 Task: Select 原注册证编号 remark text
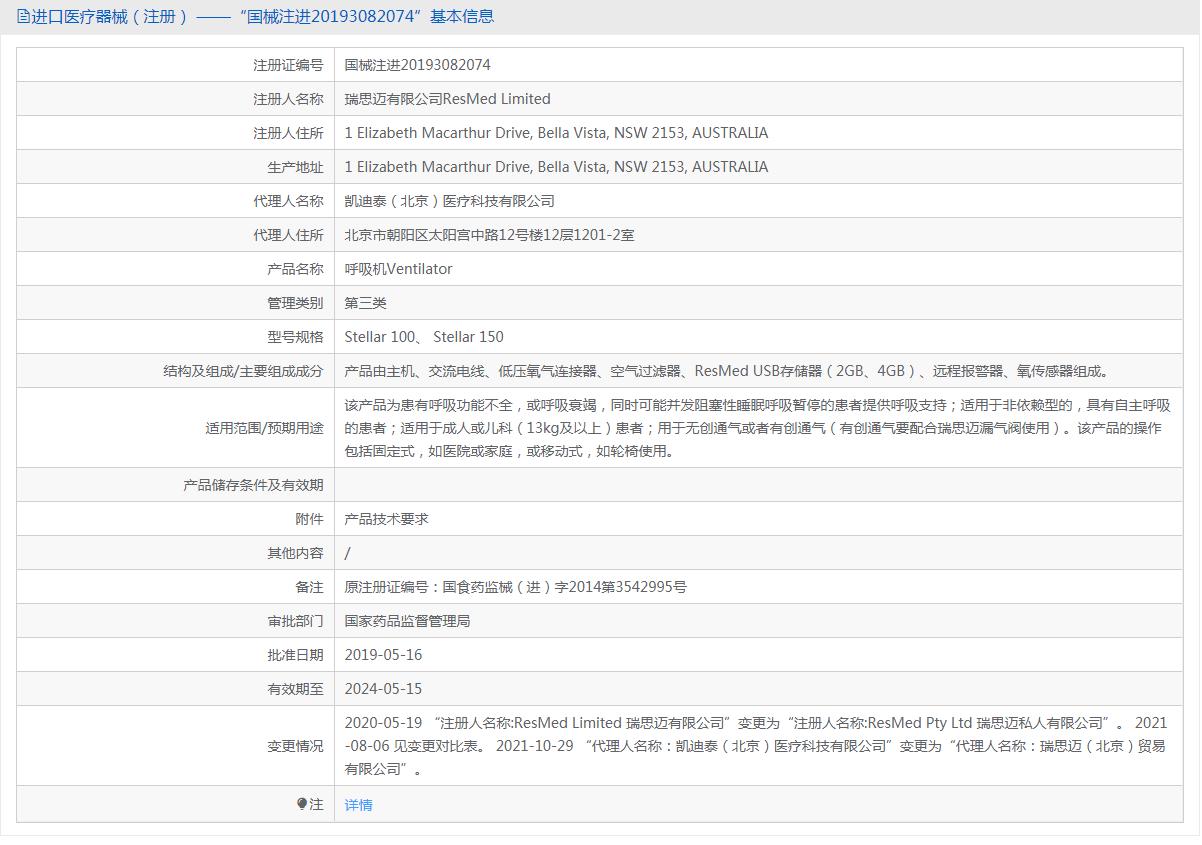pos(516,587)
